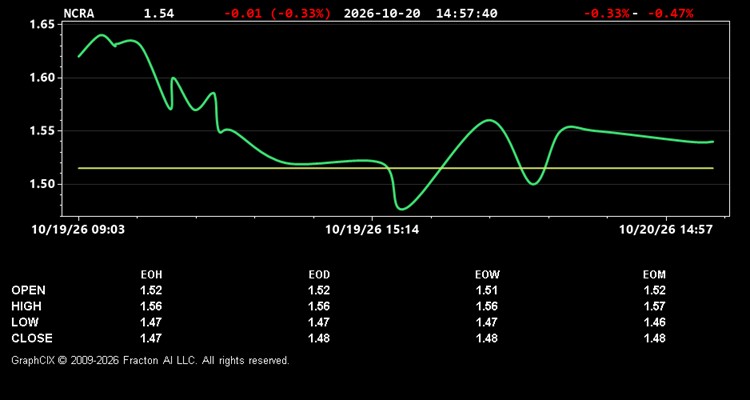Select the EOD column header

[319, 275]
